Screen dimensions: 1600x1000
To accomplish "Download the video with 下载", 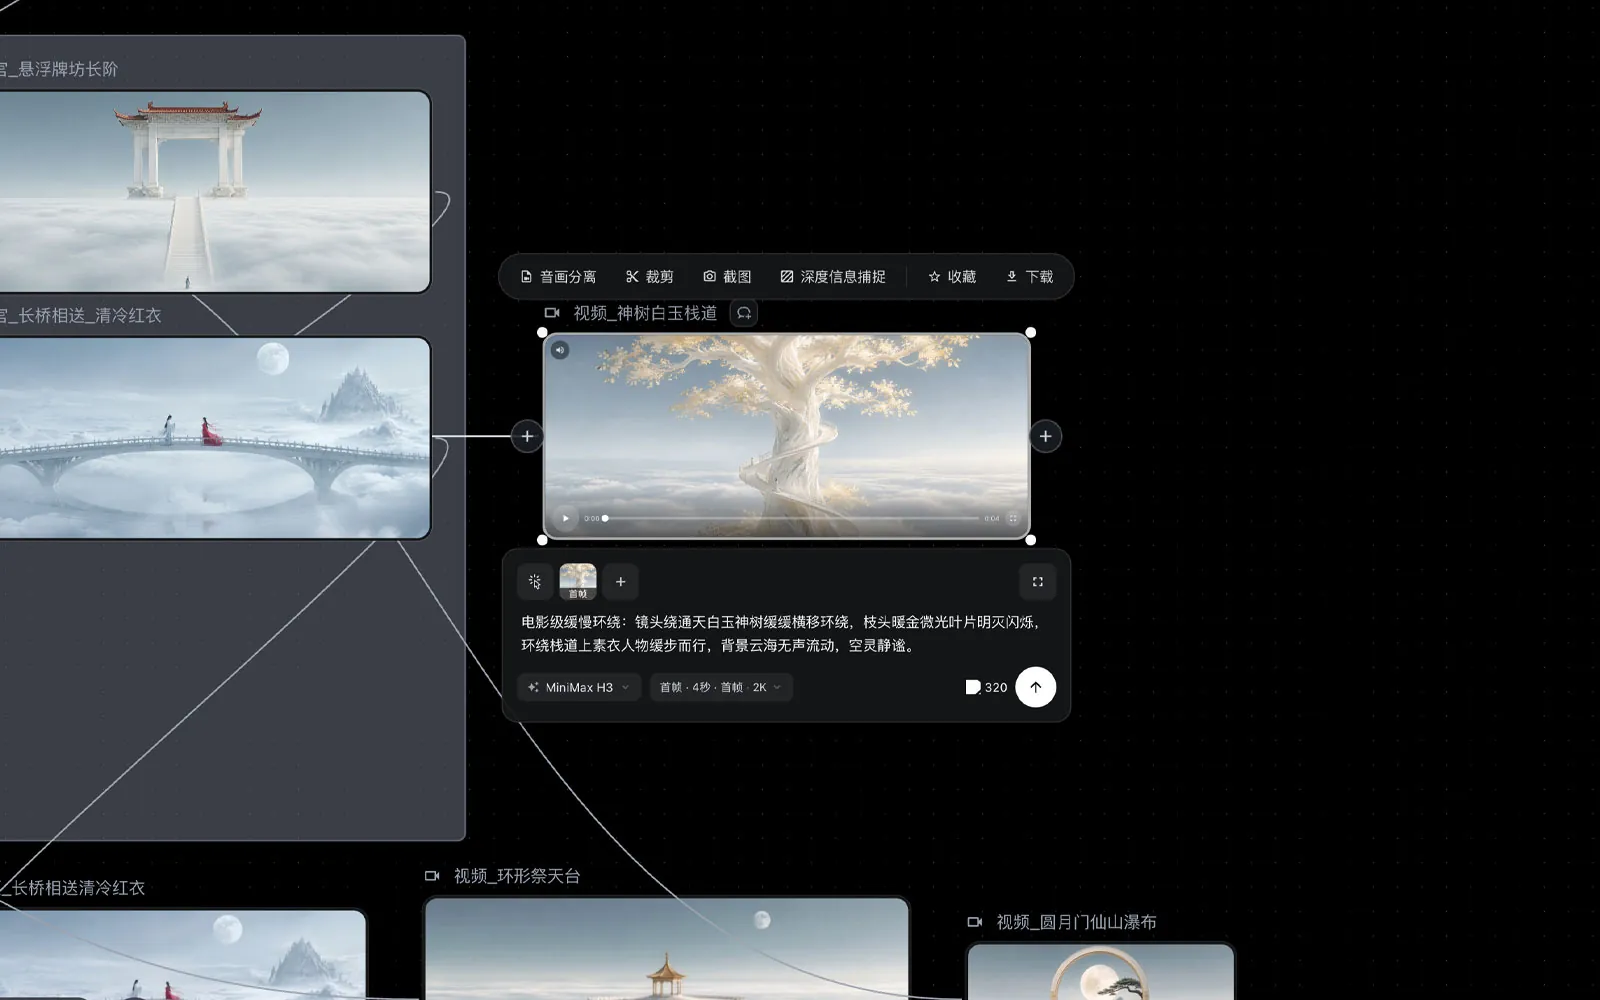I will click(x=1029, y=277).
